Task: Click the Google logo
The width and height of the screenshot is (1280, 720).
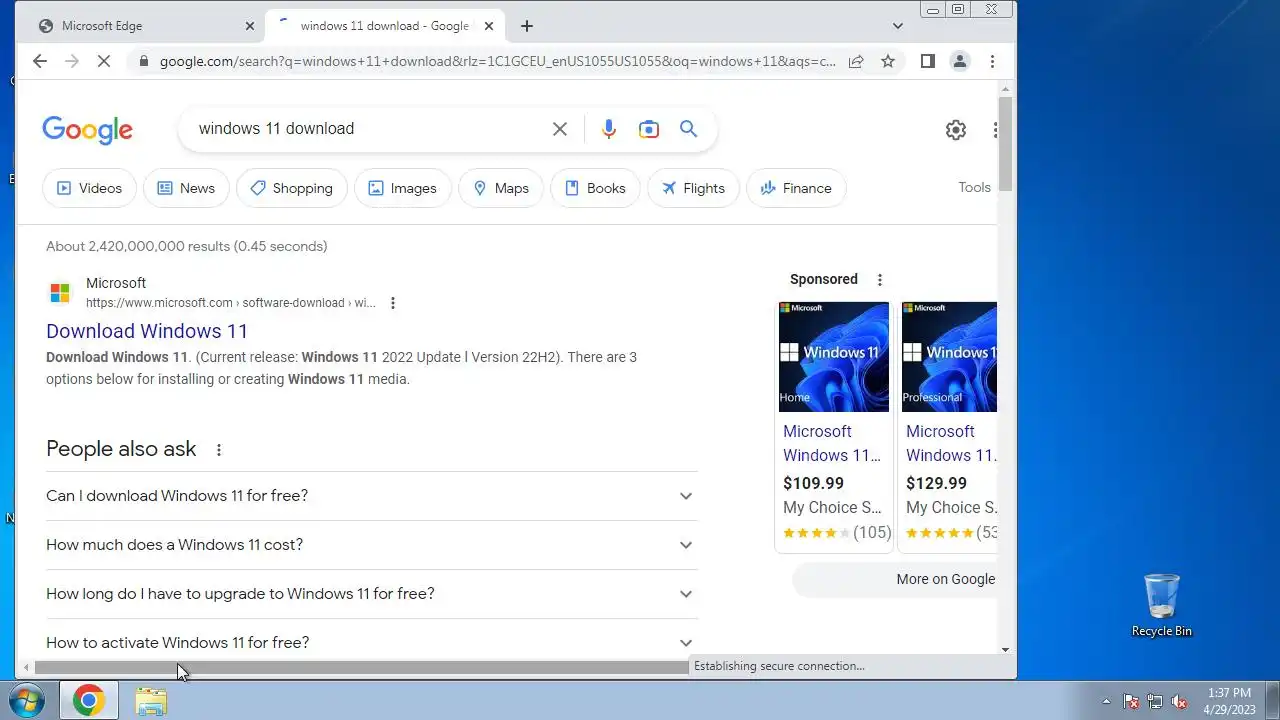Action: (x=87, y=130)
